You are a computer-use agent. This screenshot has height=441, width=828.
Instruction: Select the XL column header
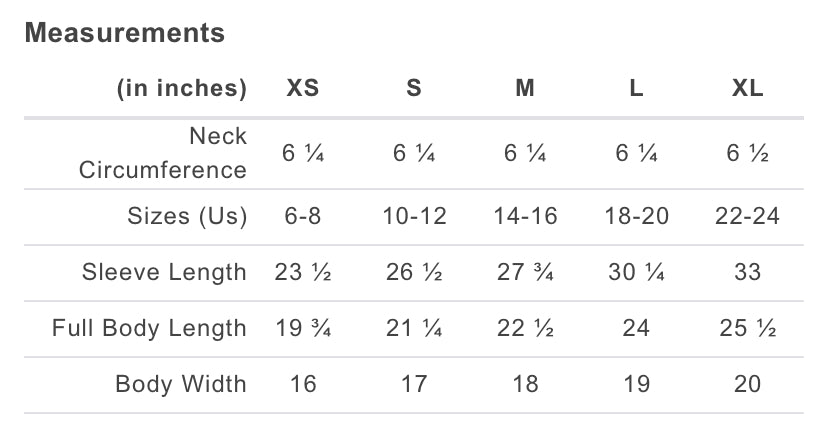pyautogui.click(x=747, y=88)
